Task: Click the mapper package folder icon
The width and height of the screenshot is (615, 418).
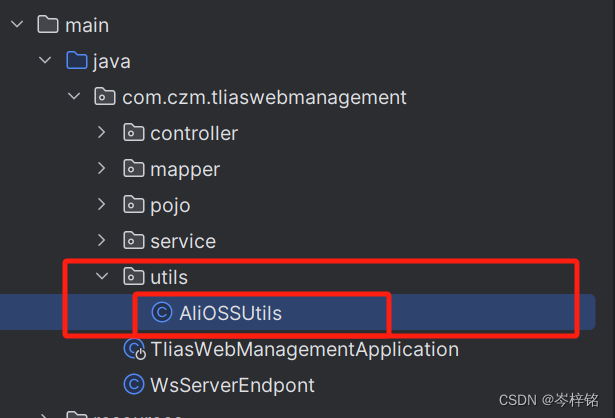Action: click(x=134, y=169)
